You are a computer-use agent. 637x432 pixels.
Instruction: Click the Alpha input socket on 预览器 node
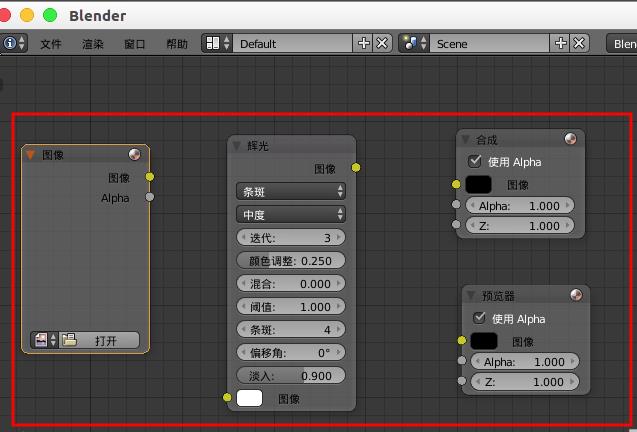(462, 360)
